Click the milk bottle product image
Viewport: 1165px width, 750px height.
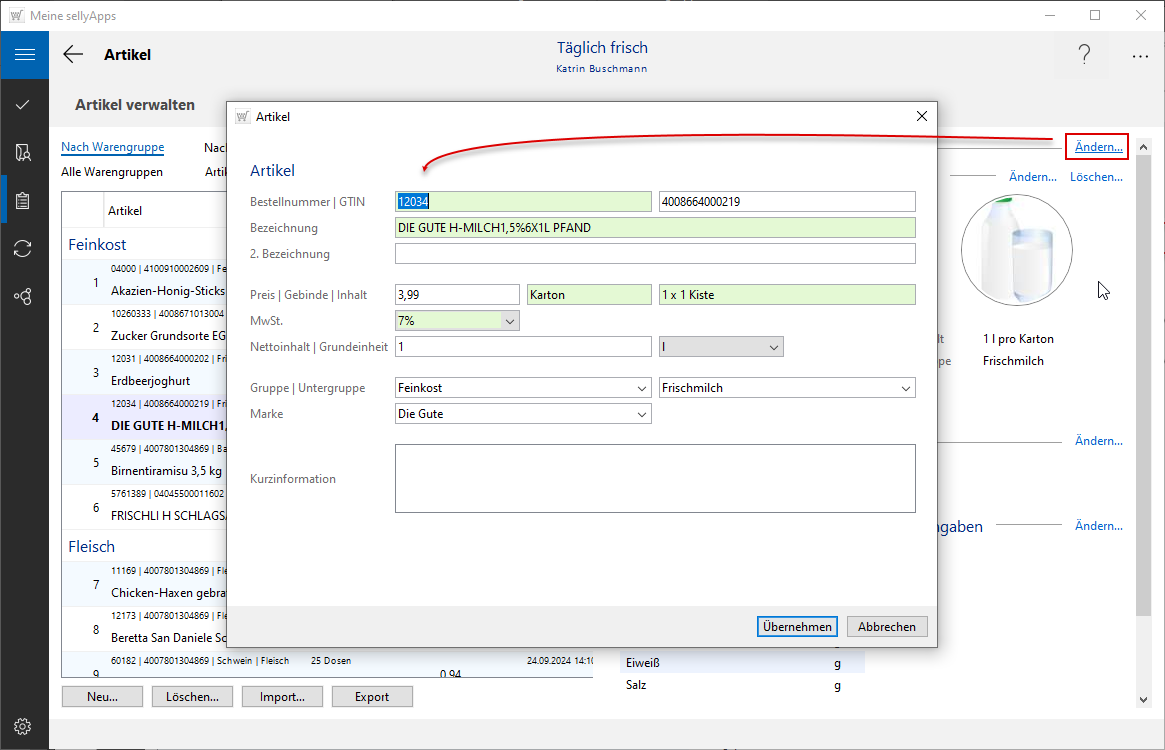coord(1016,250)
